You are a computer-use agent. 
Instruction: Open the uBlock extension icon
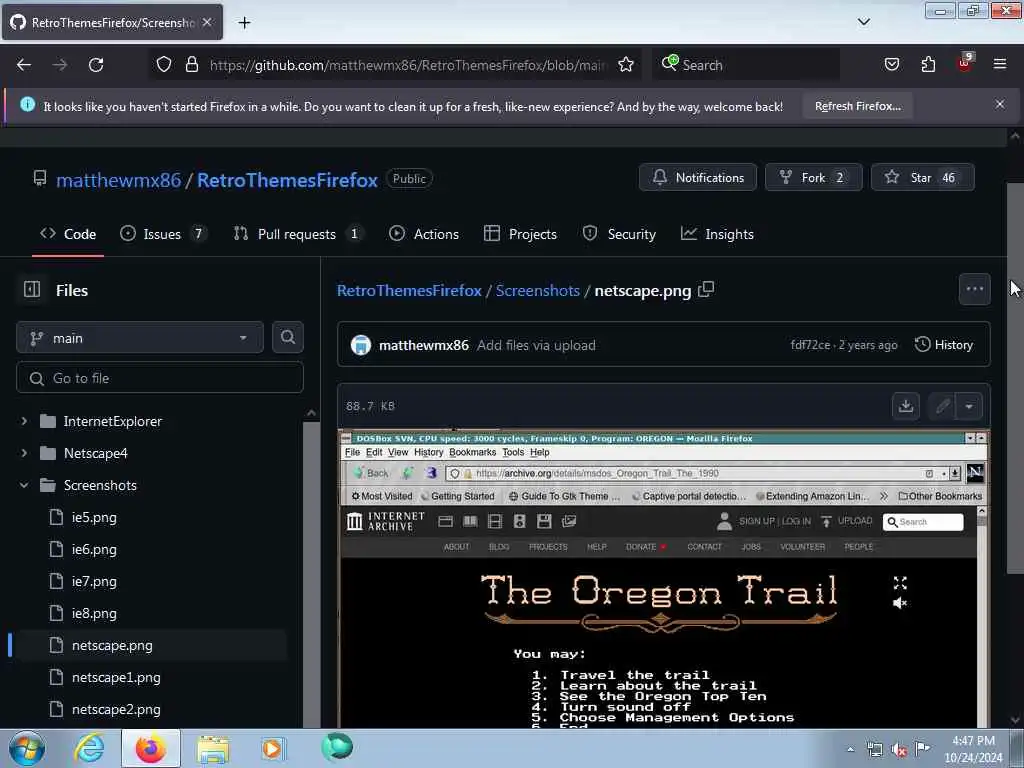coord(965,63)
